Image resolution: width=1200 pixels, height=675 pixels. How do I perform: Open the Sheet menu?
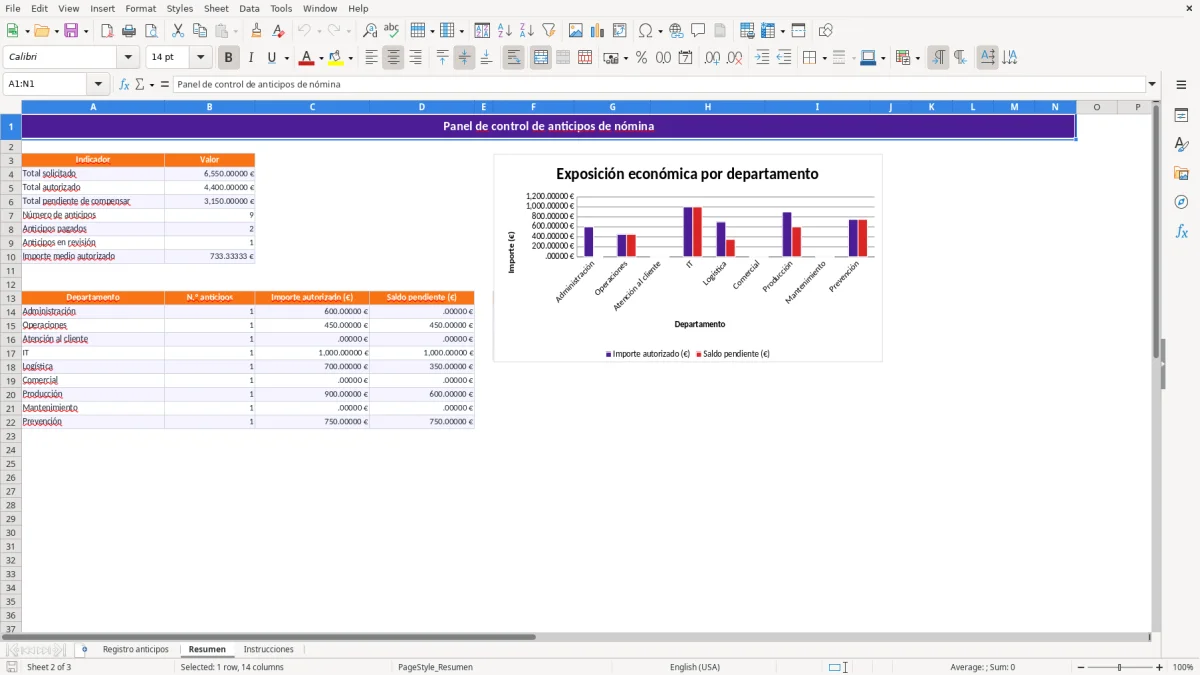216,8
